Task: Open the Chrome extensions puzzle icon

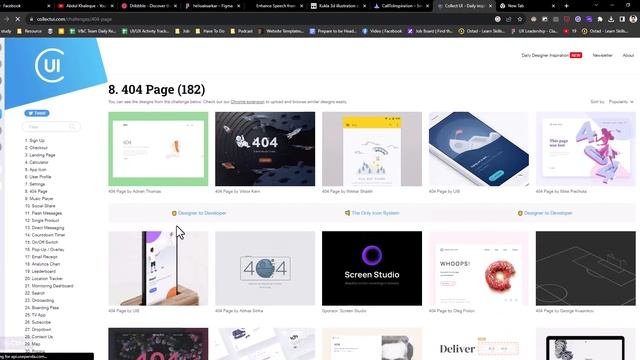Action: (x=600, y=19)
